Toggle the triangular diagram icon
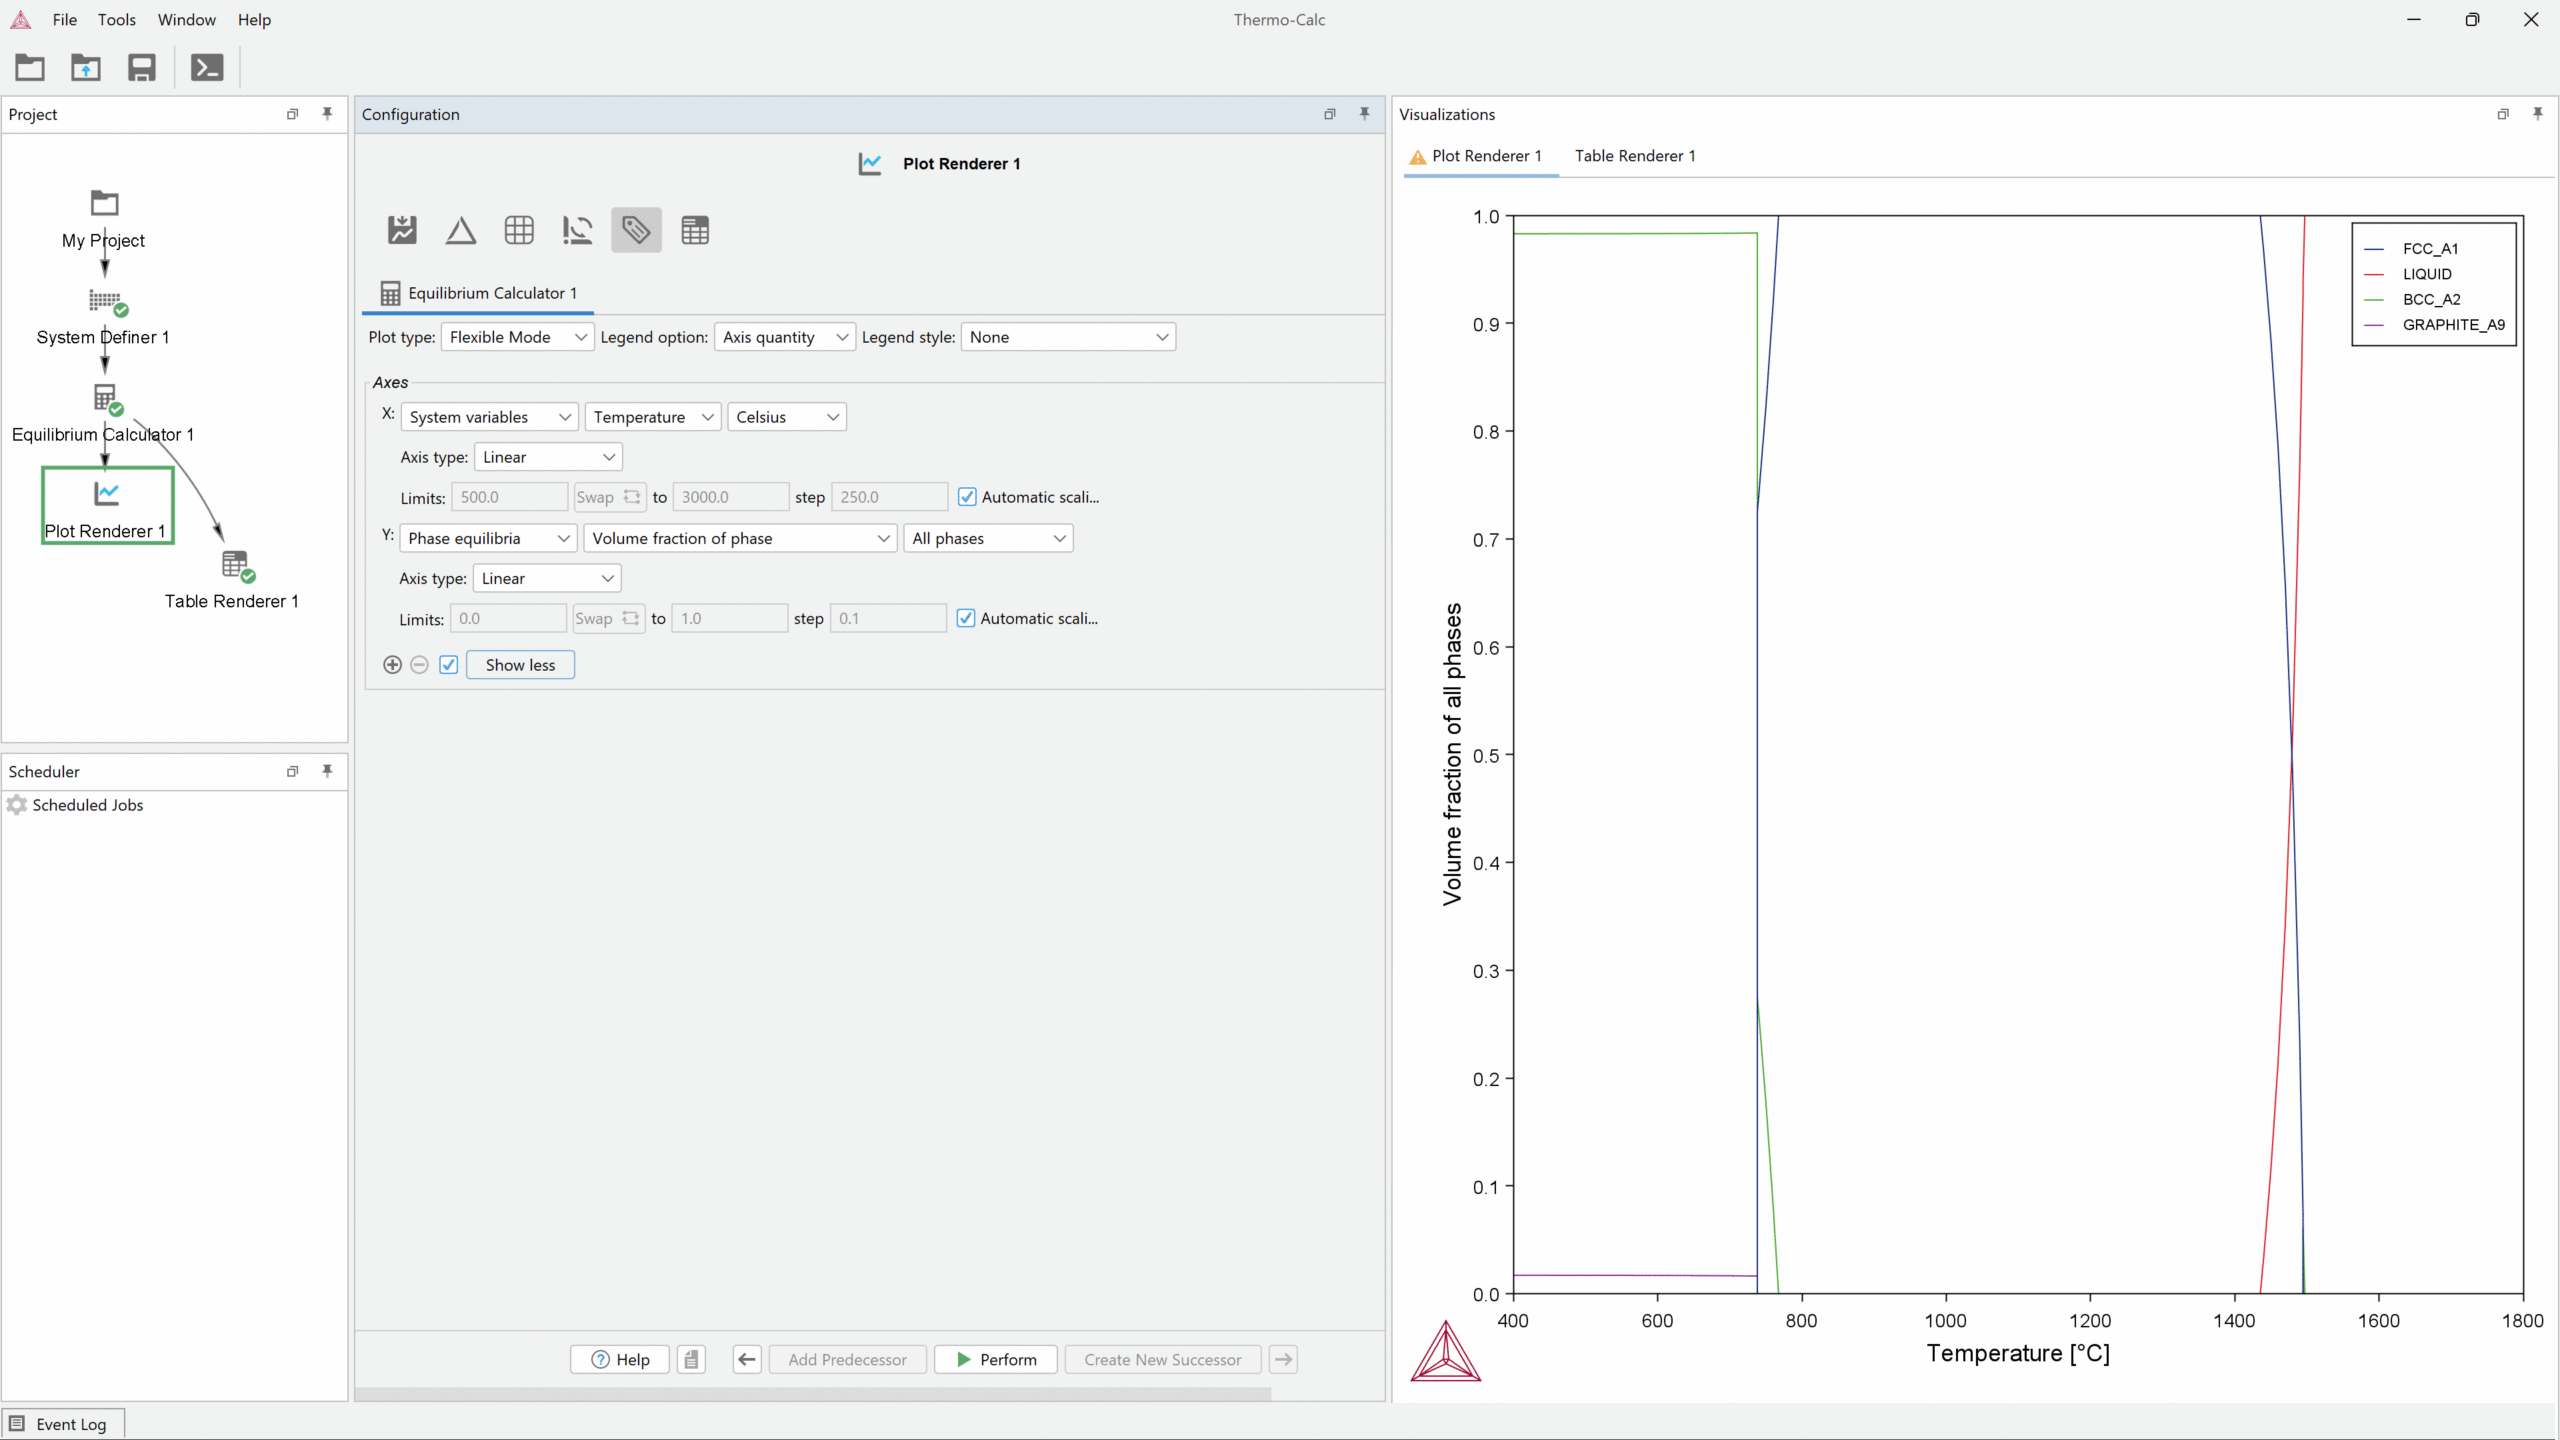The height and width of the screenshot is (1440, 2560). click(461, 230)
